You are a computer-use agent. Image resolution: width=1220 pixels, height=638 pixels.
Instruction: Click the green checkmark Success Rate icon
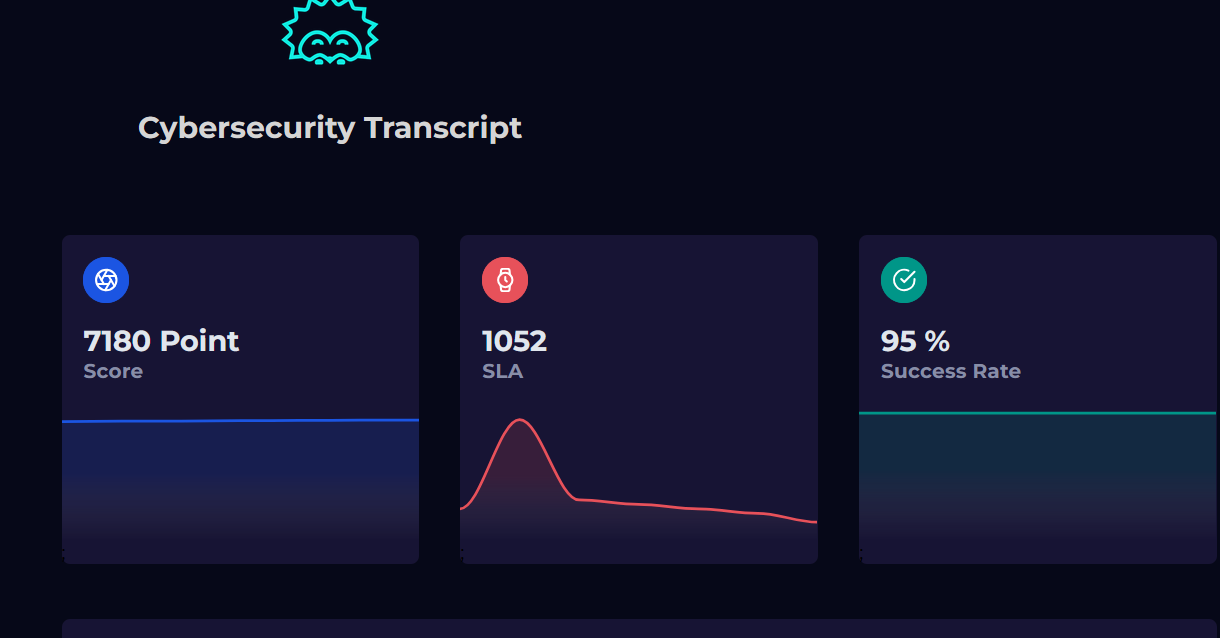pos(904,280)
